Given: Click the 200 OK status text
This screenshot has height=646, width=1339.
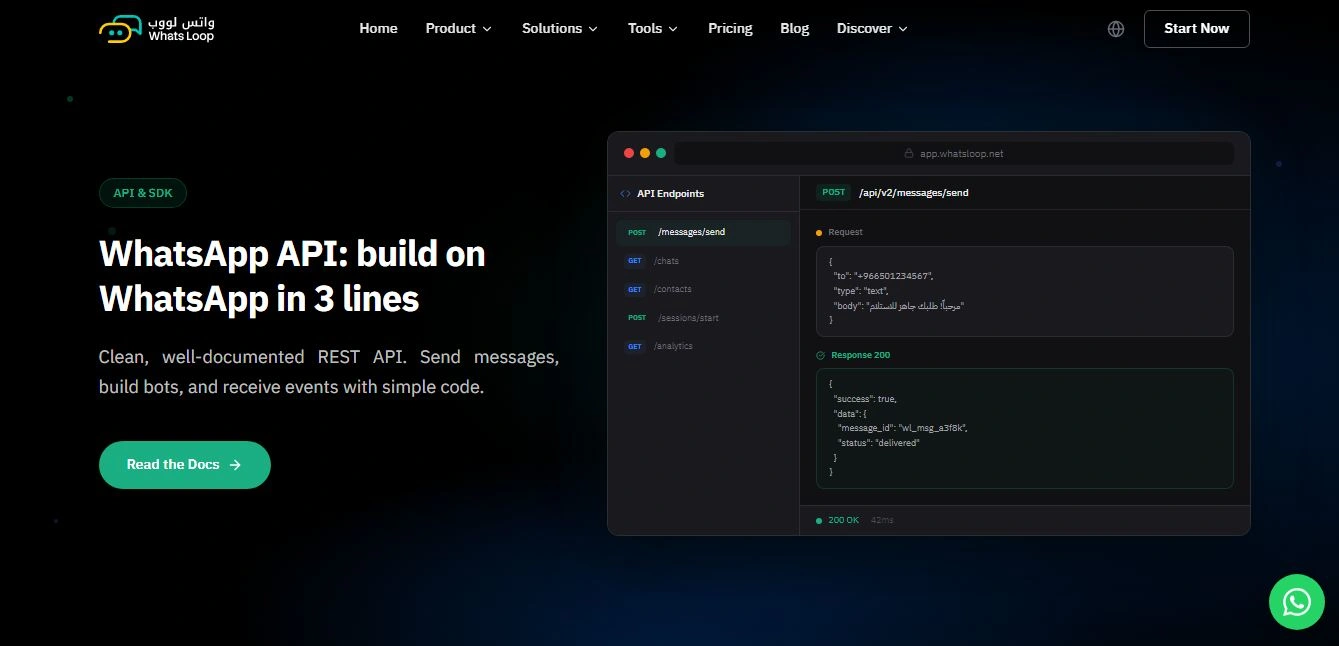Looking at the screenshot, I should (x=843, y=521).
